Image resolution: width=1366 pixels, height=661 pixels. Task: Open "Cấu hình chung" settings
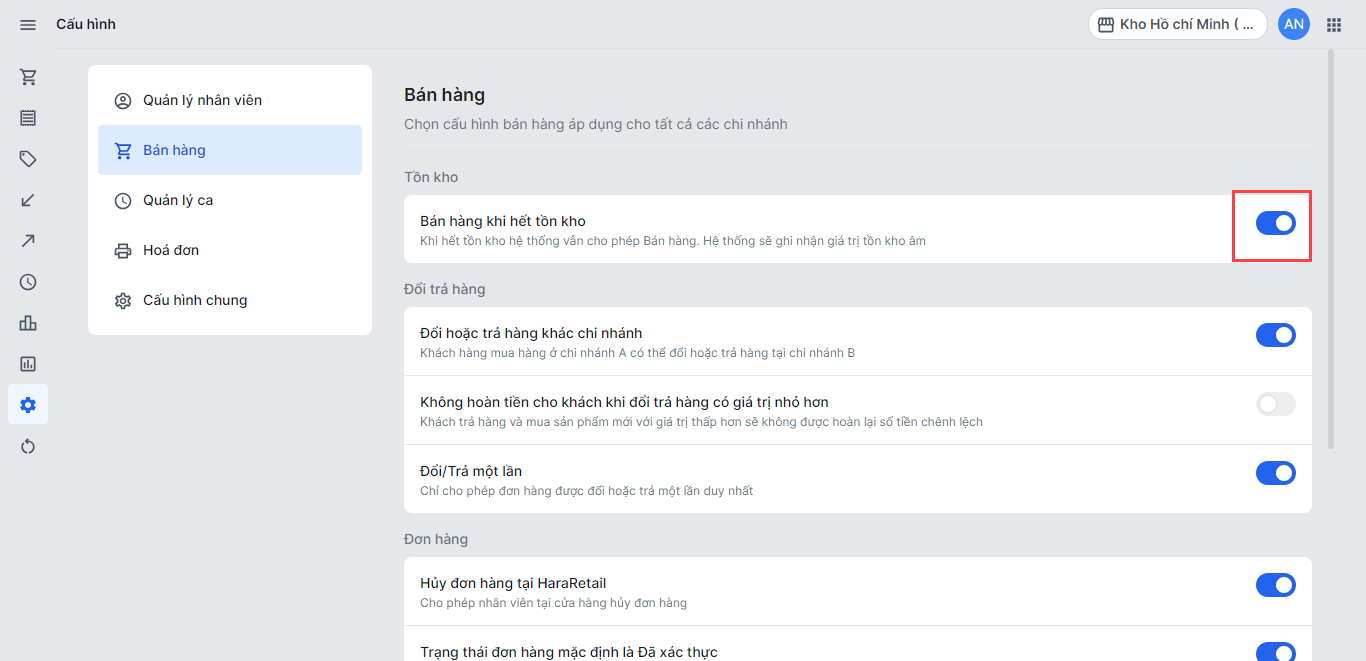[x=195, y=300]
